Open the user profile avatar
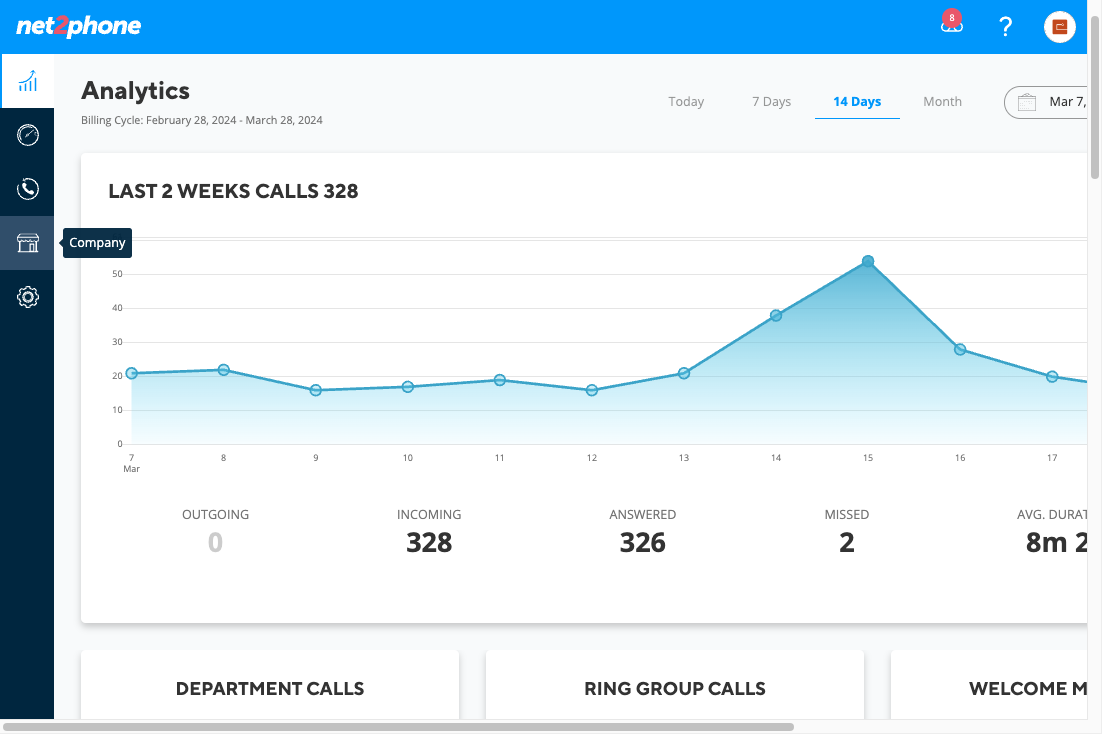The width and height of the screenshot is (1102, 734). point(1060,27)
